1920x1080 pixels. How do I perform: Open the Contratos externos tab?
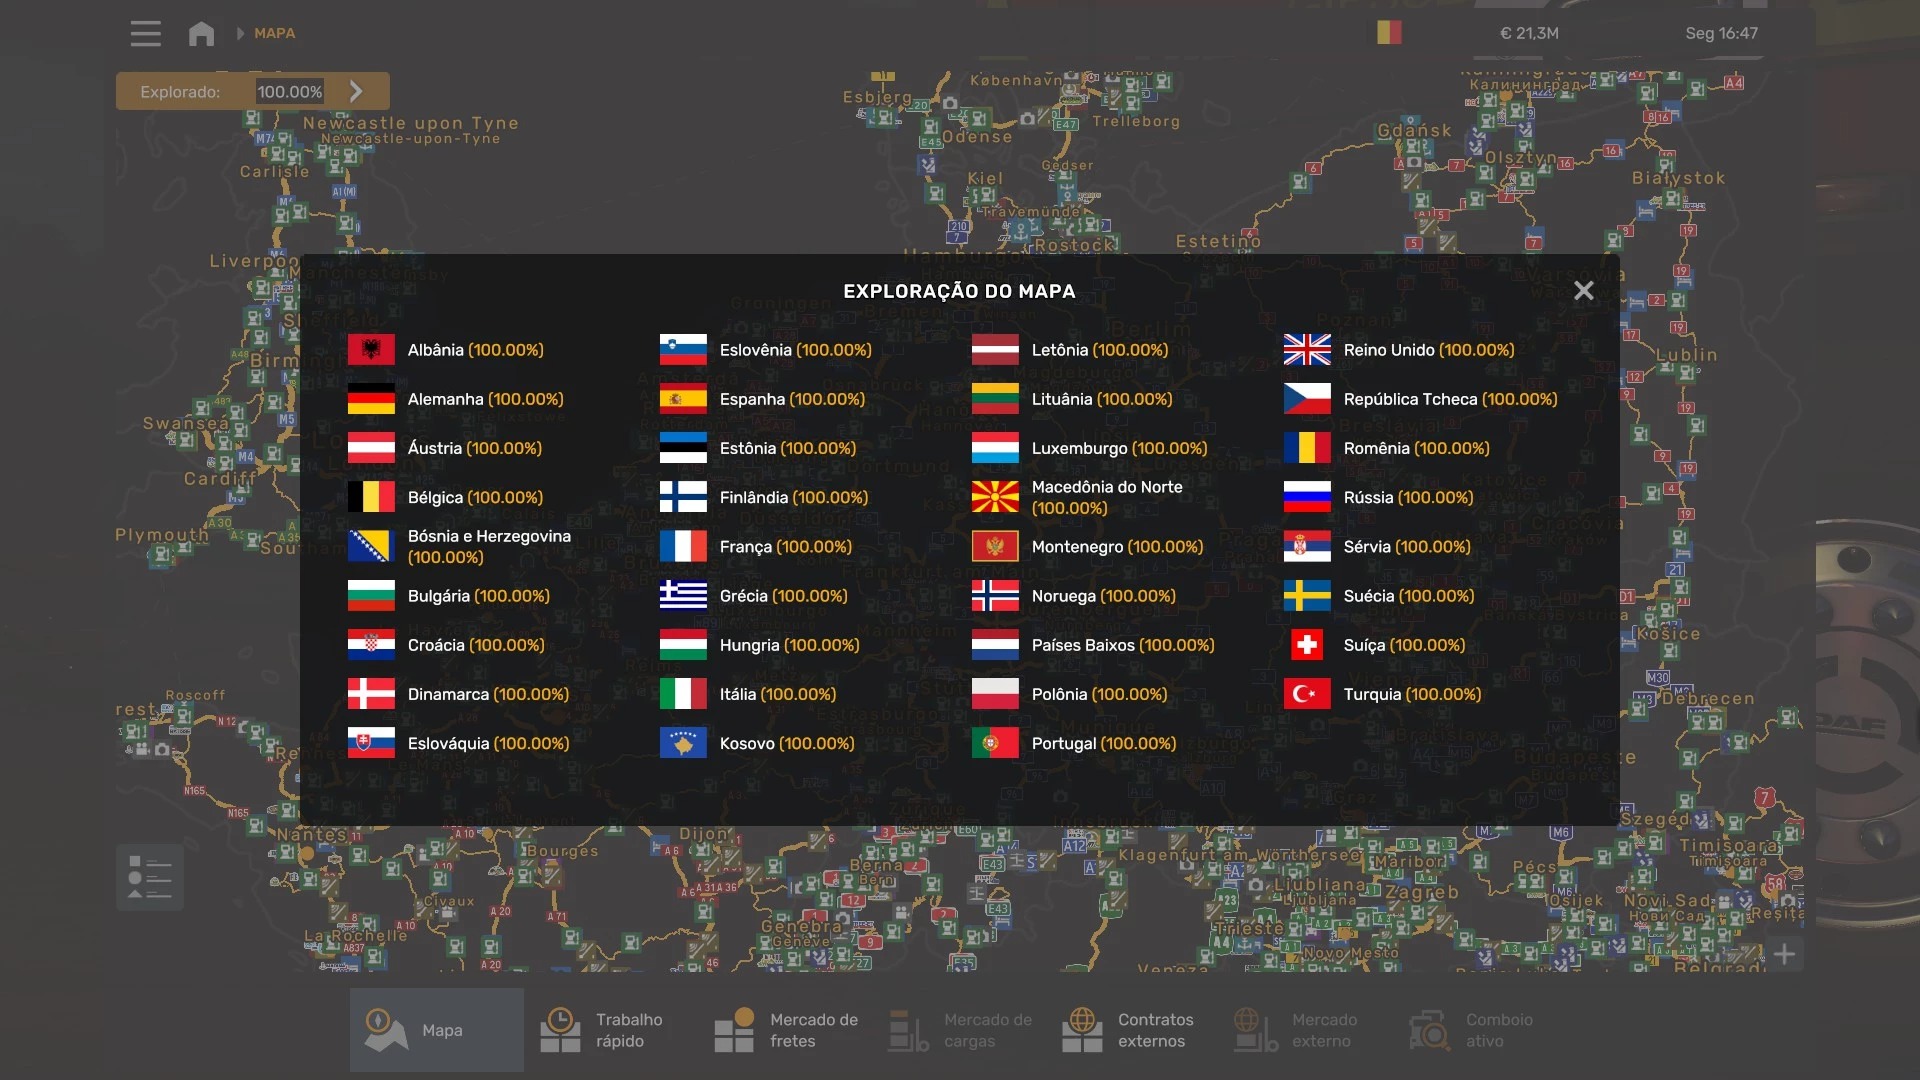pyautogui.click(x=1132, y=1030)
